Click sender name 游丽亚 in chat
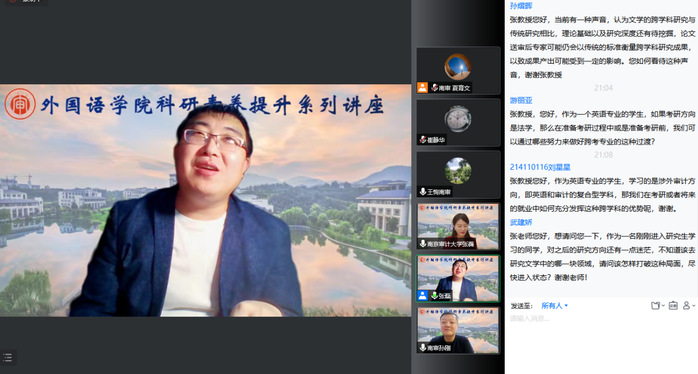The width and height of the screenshot is (698, 374). (521, 101)
